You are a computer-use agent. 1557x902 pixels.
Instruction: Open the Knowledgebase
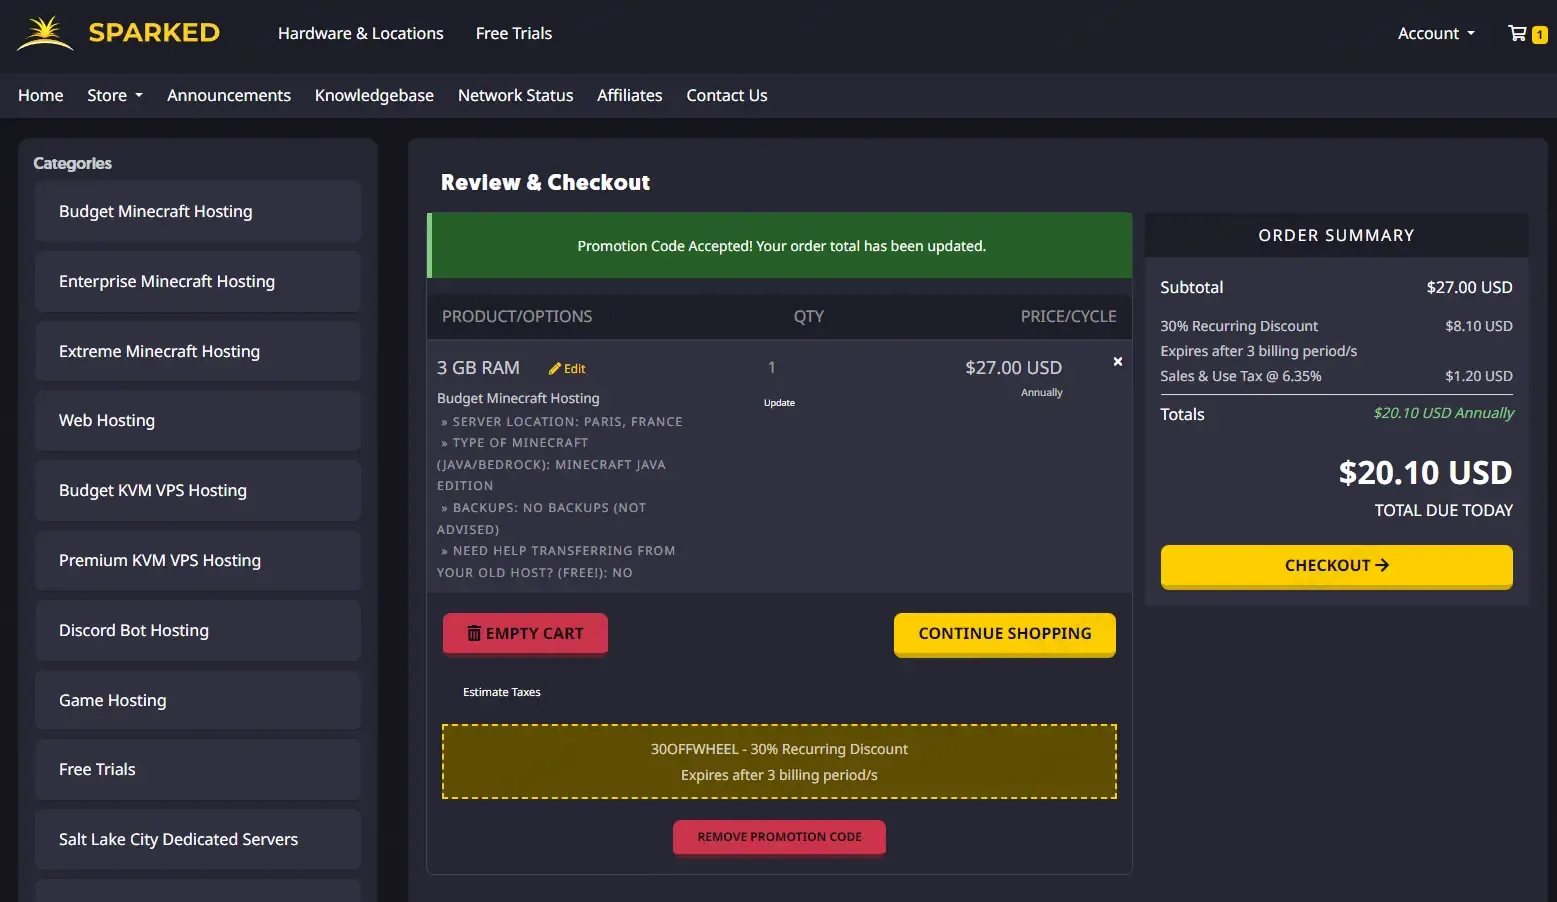[374, 95]
